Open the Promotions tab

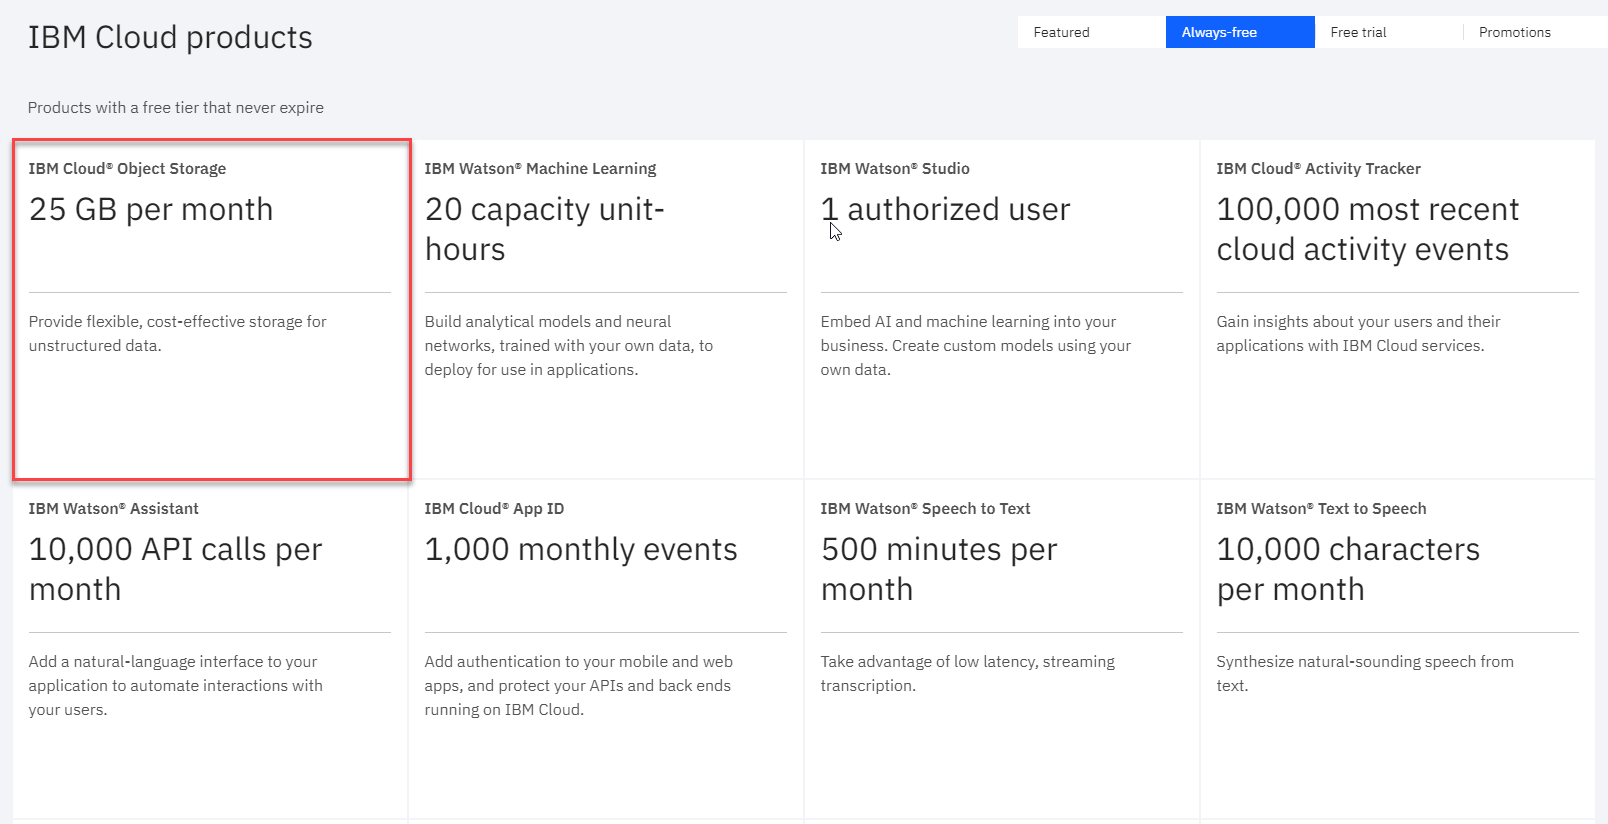point(1536,32)
